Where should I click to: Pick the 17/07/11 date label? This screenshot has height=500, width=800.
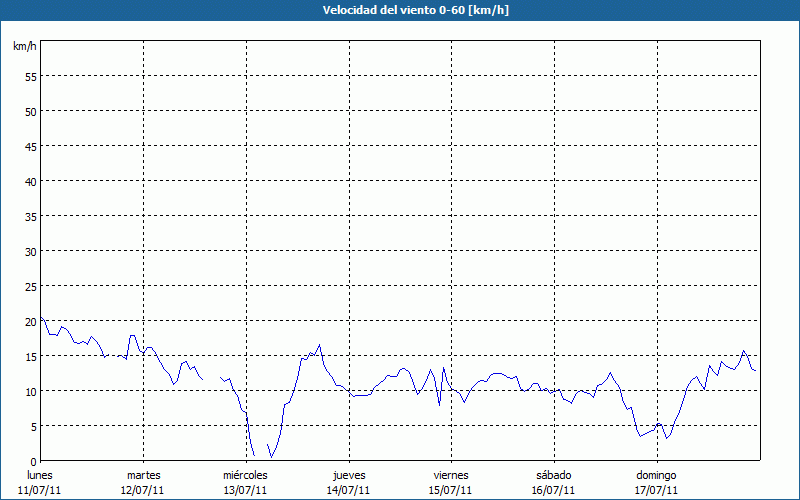point(657,490)
